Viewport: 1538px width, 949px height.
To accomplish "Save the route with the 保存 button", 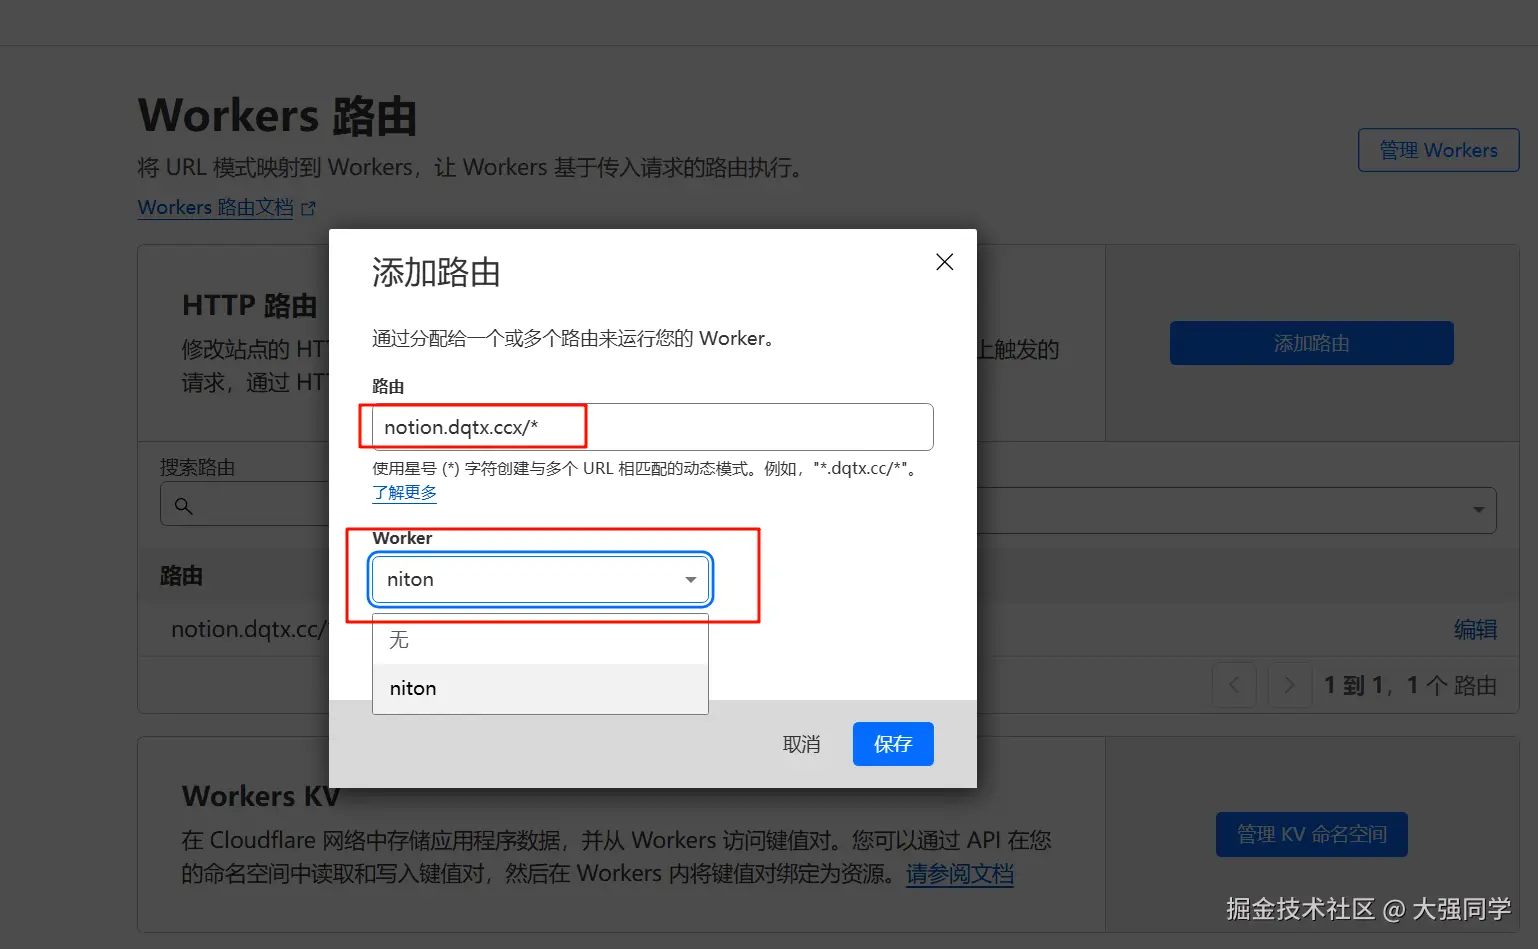I will [893, 744].
